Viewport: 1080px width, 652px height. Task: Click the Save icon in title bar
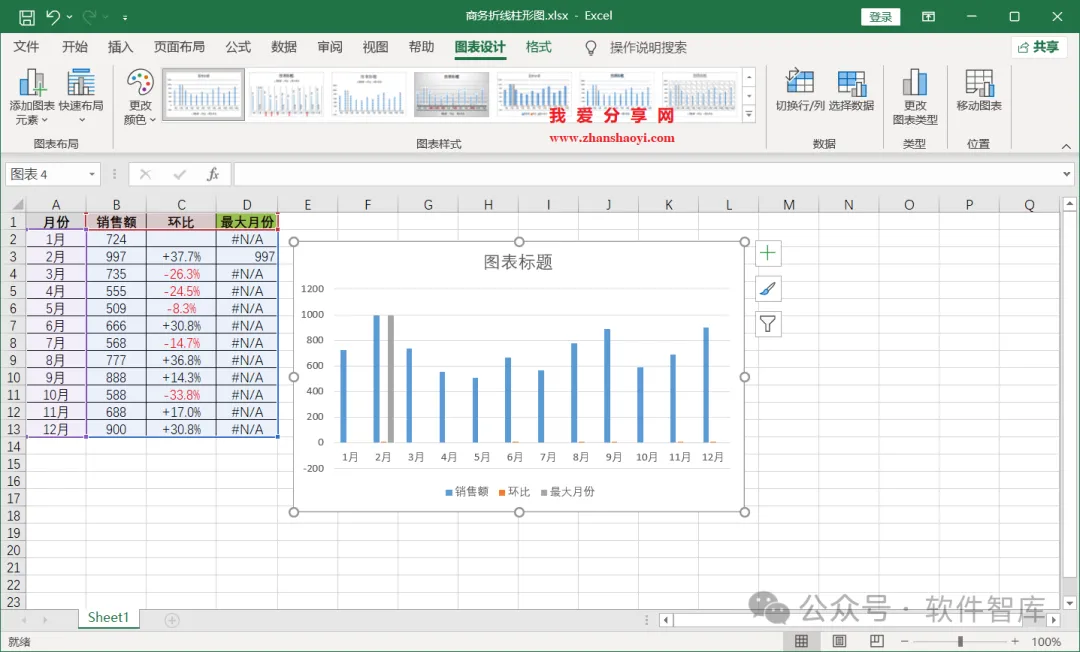(x=26, y=17)
